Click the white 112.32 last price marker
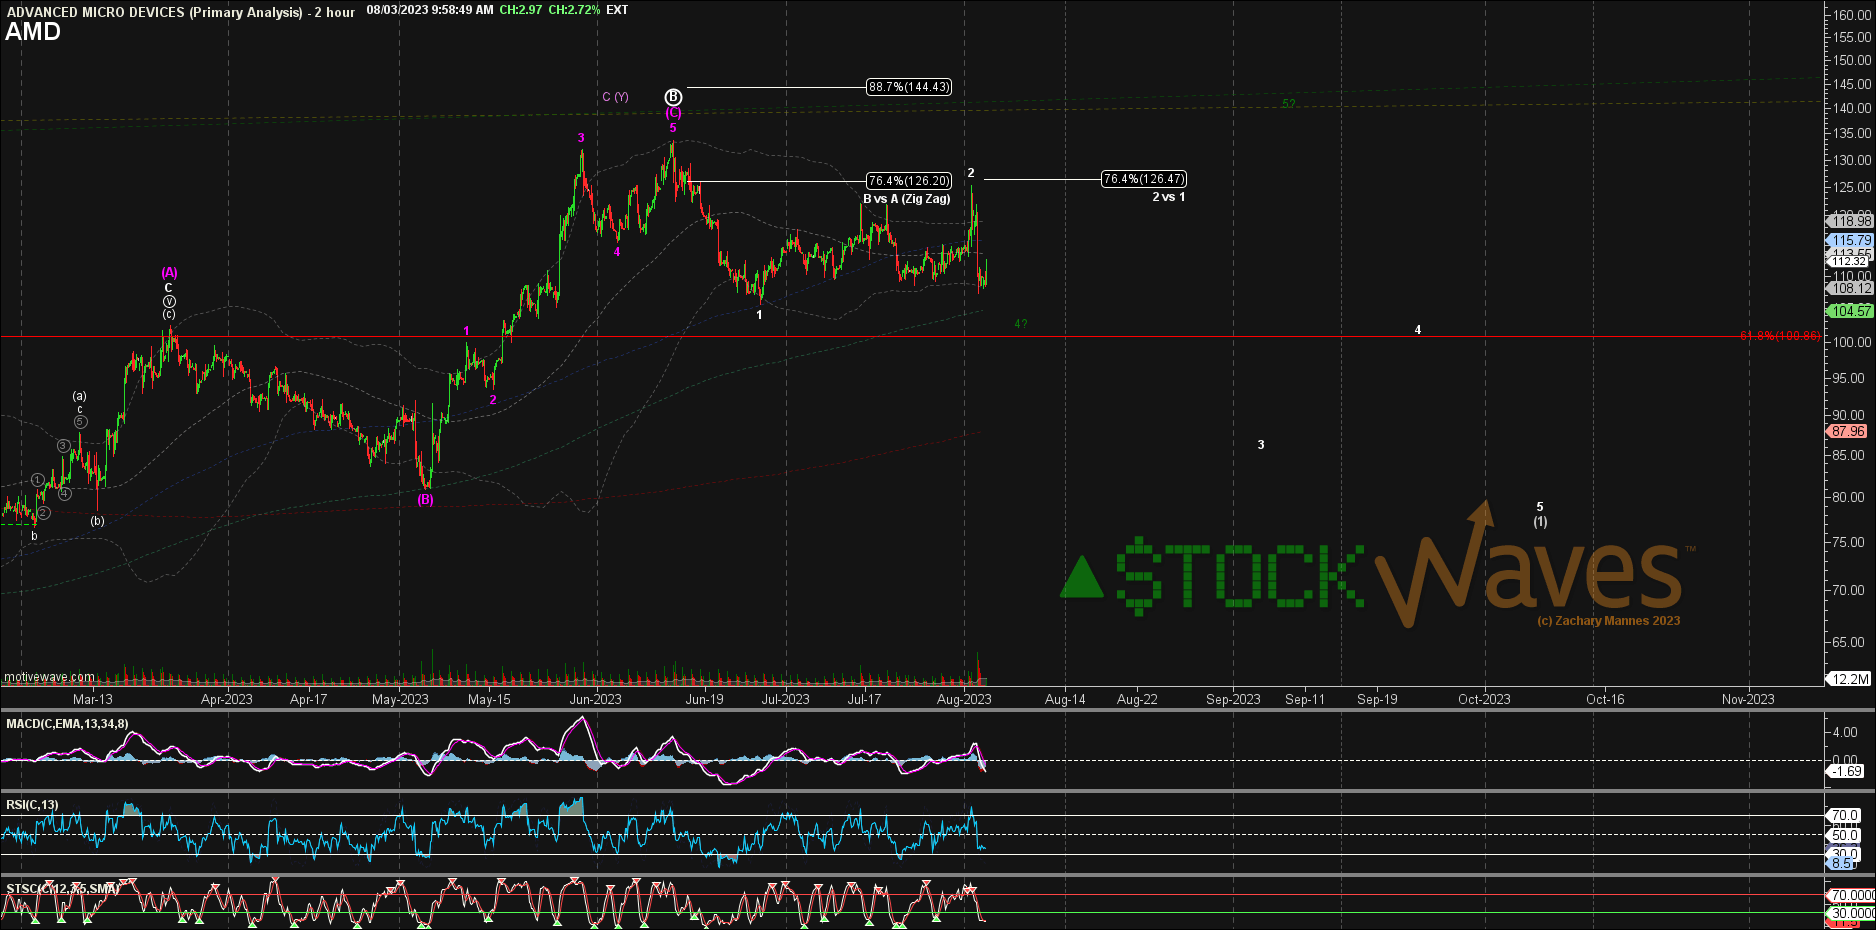Screen dimensions: 1876x930 pos(1848,261)
